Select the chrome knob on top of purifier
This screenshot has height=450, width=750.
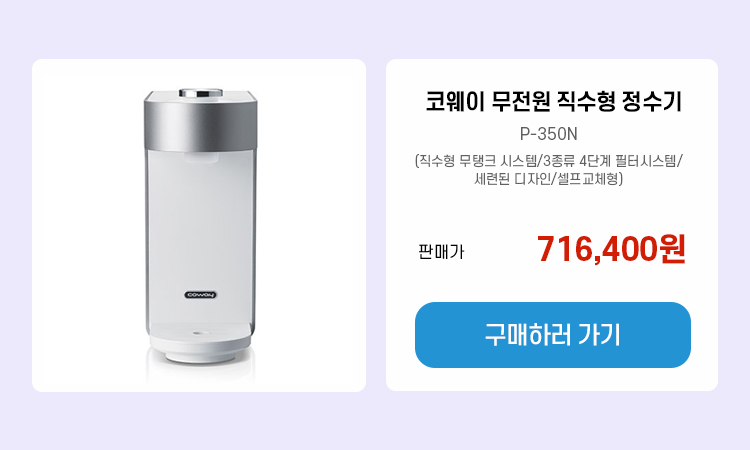201,93
